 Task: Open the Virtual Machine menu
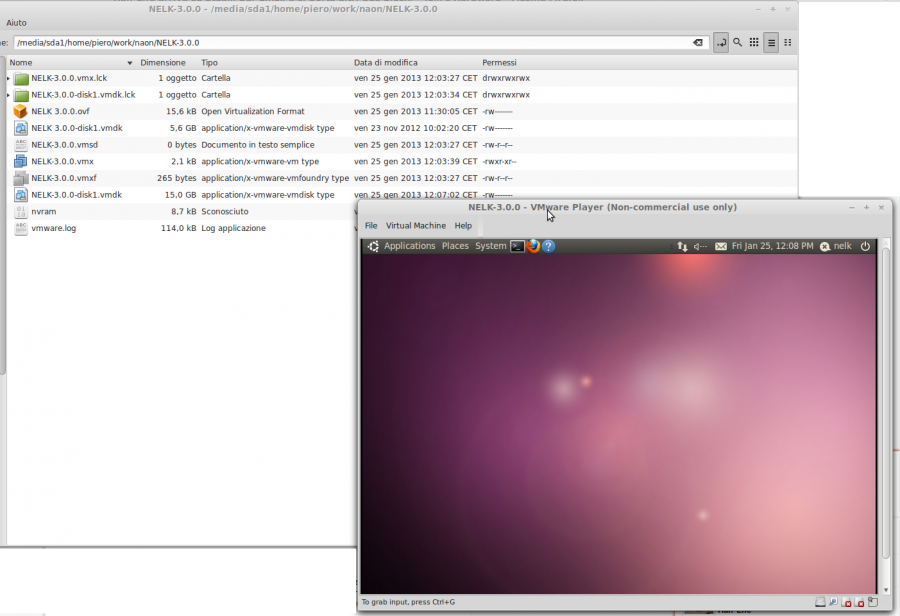point(415,226)
